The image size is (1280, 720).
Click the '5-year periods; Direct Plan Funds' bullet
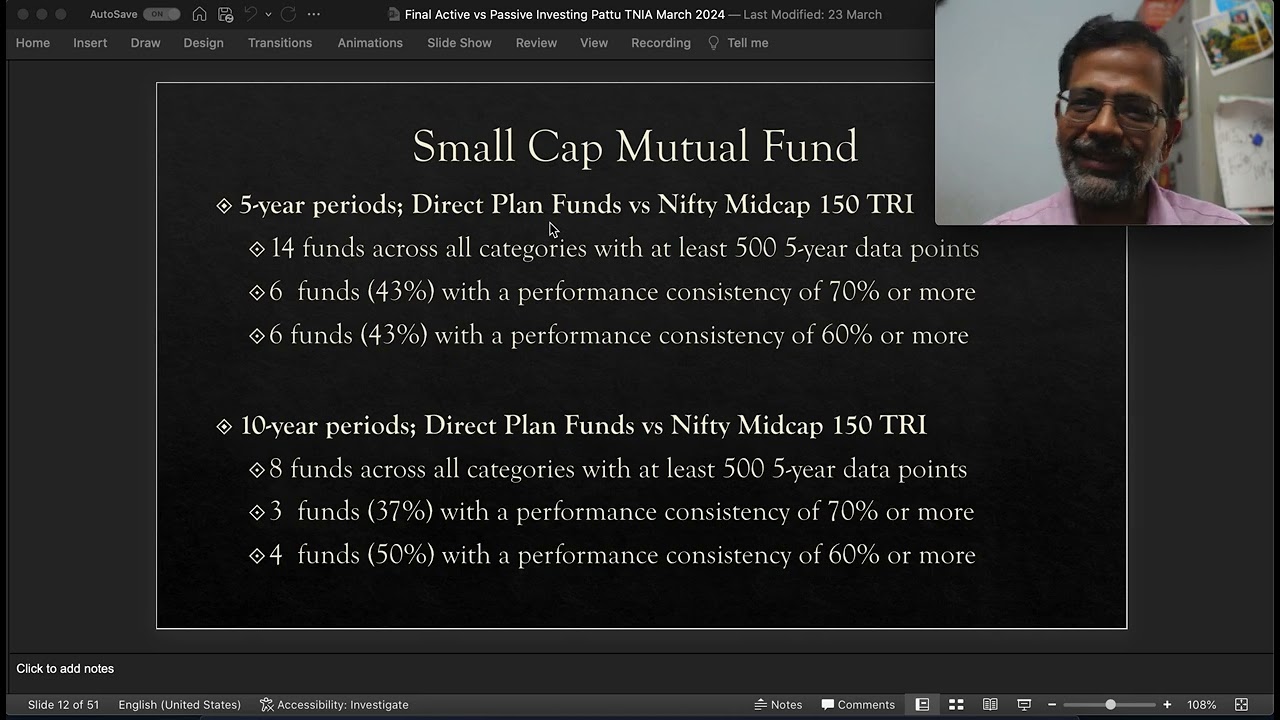pyautogui.click(x=576, y=204)
